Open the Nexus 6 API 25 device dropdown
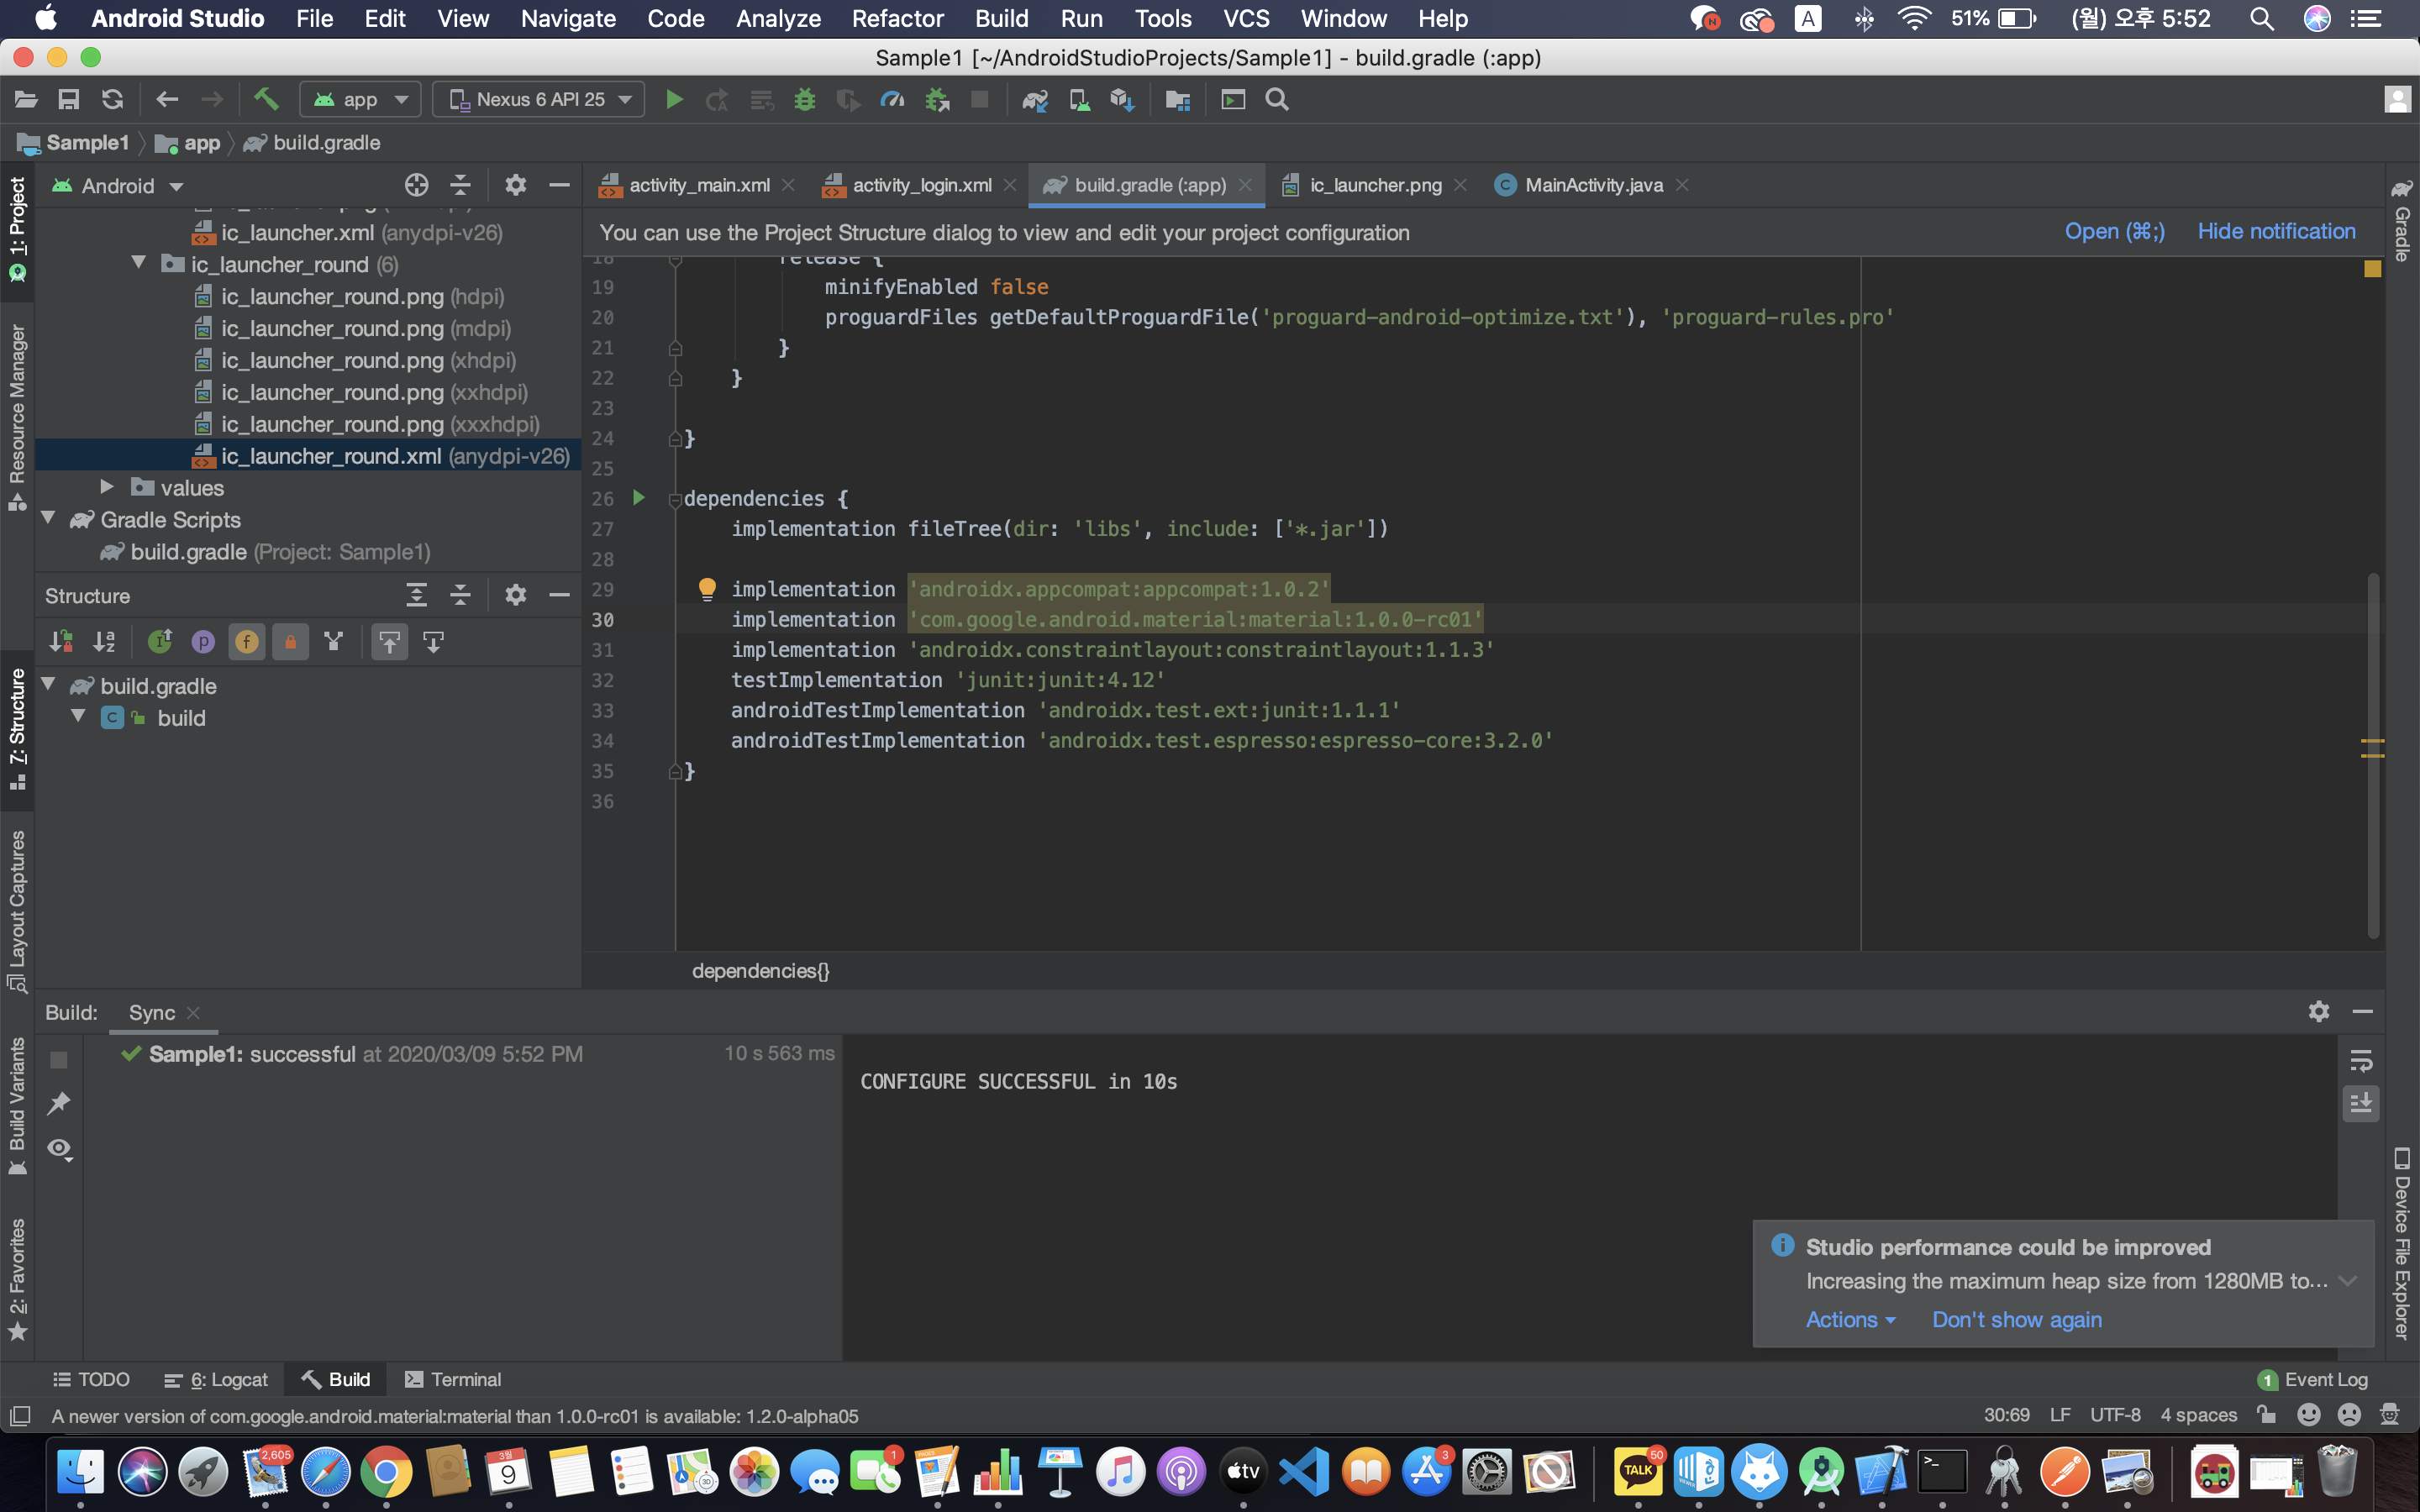Screen dimensions: 2420x1512 point(540,99)
